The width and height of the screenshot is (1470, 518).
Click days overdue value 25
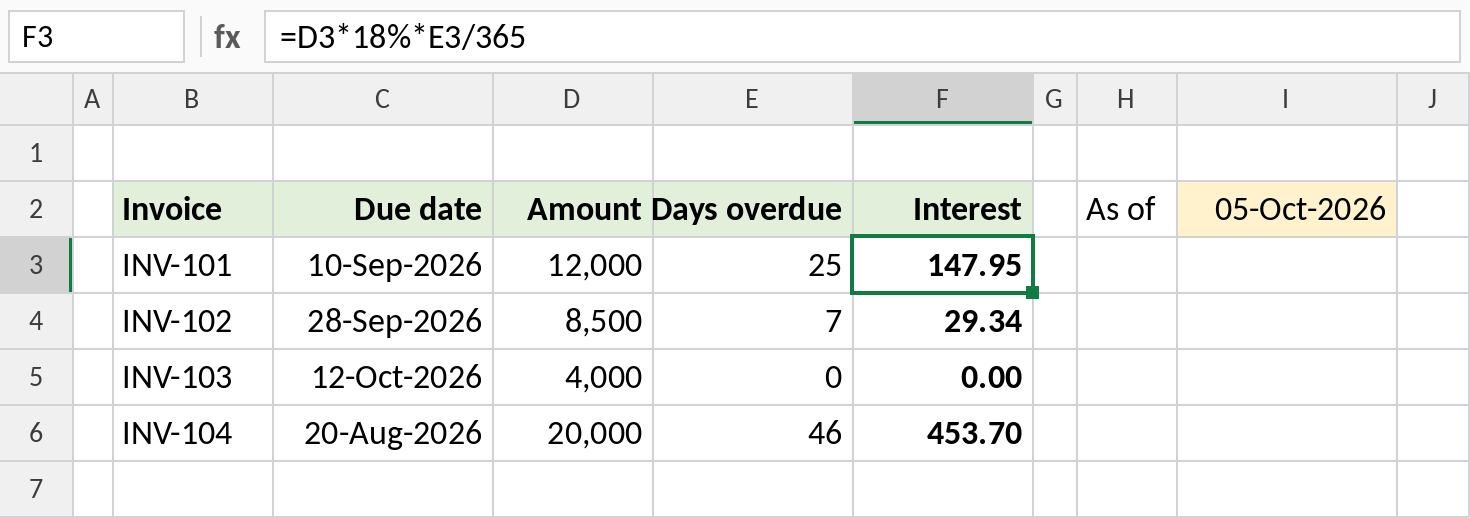753,265
